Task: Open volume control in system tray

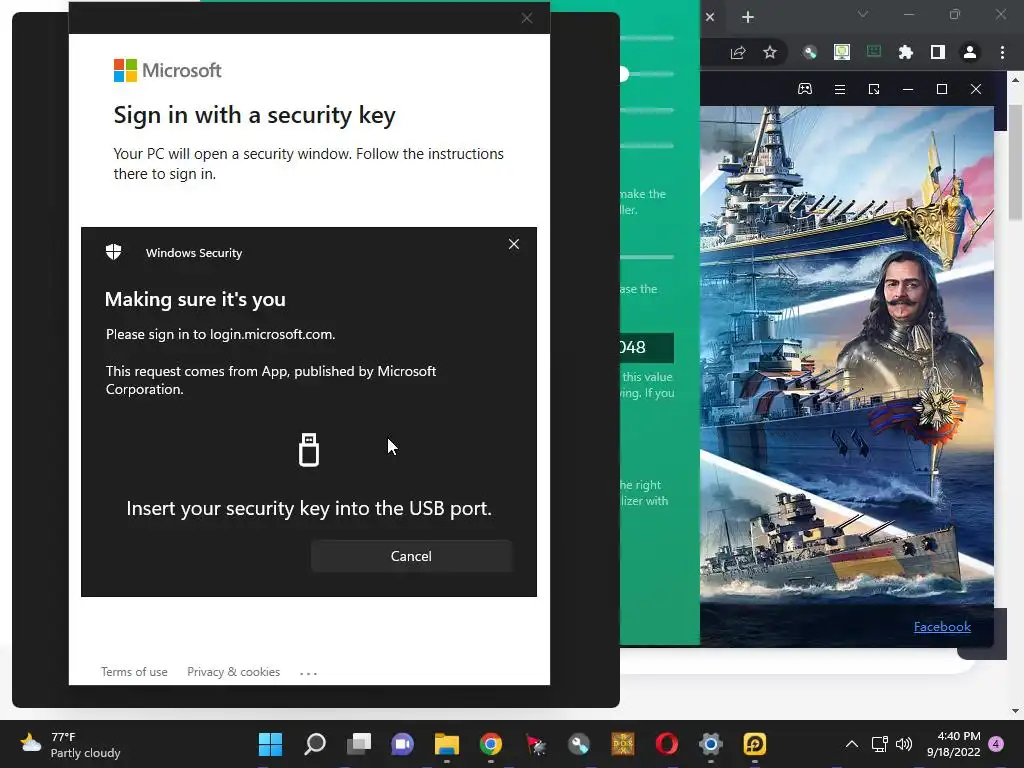Action: click(x=904, y=744)
